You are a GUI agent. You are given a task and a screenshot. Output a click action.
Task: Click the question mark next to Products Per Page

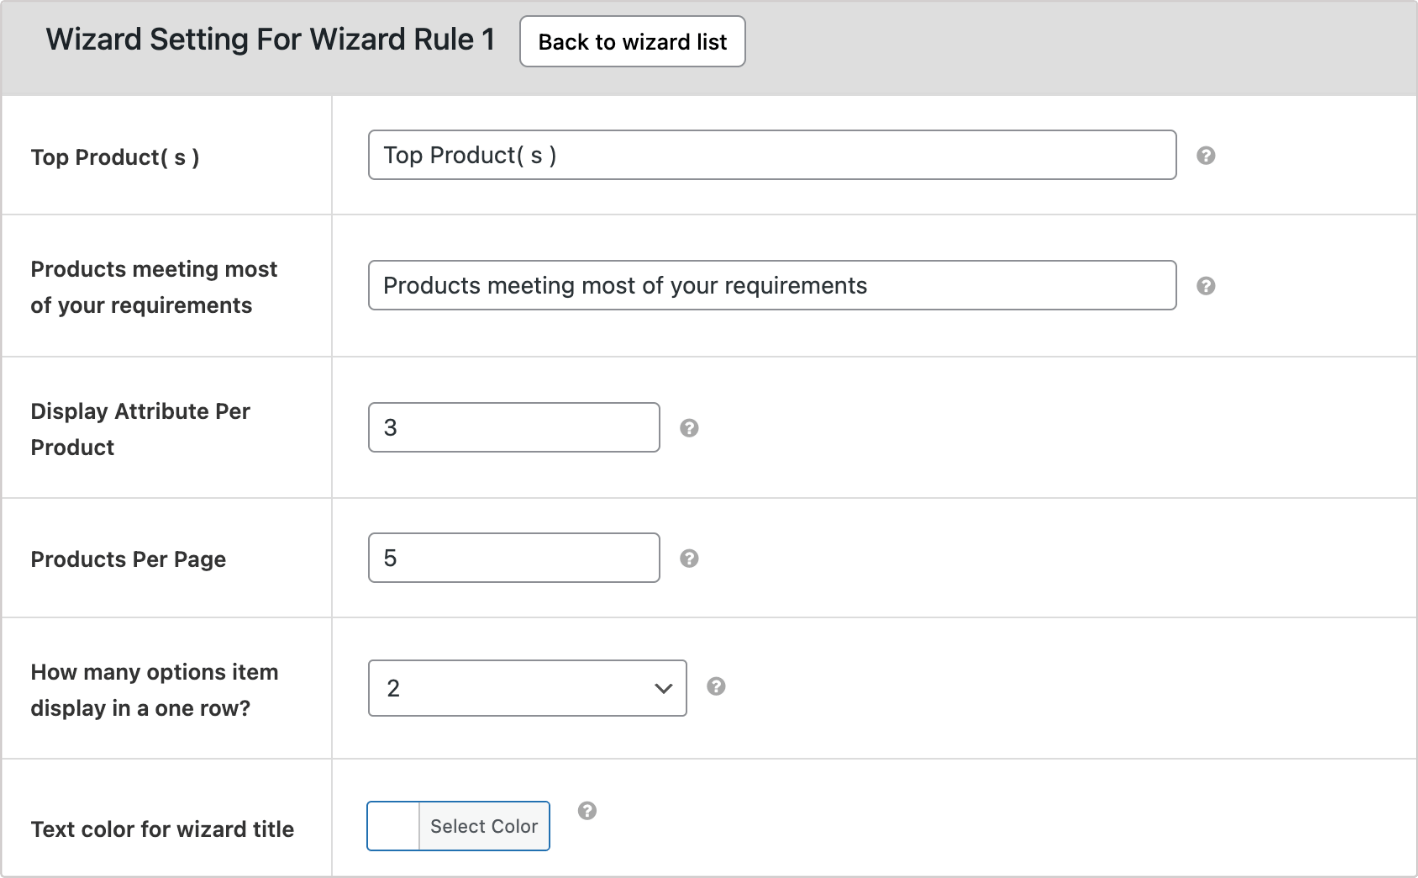689,557
